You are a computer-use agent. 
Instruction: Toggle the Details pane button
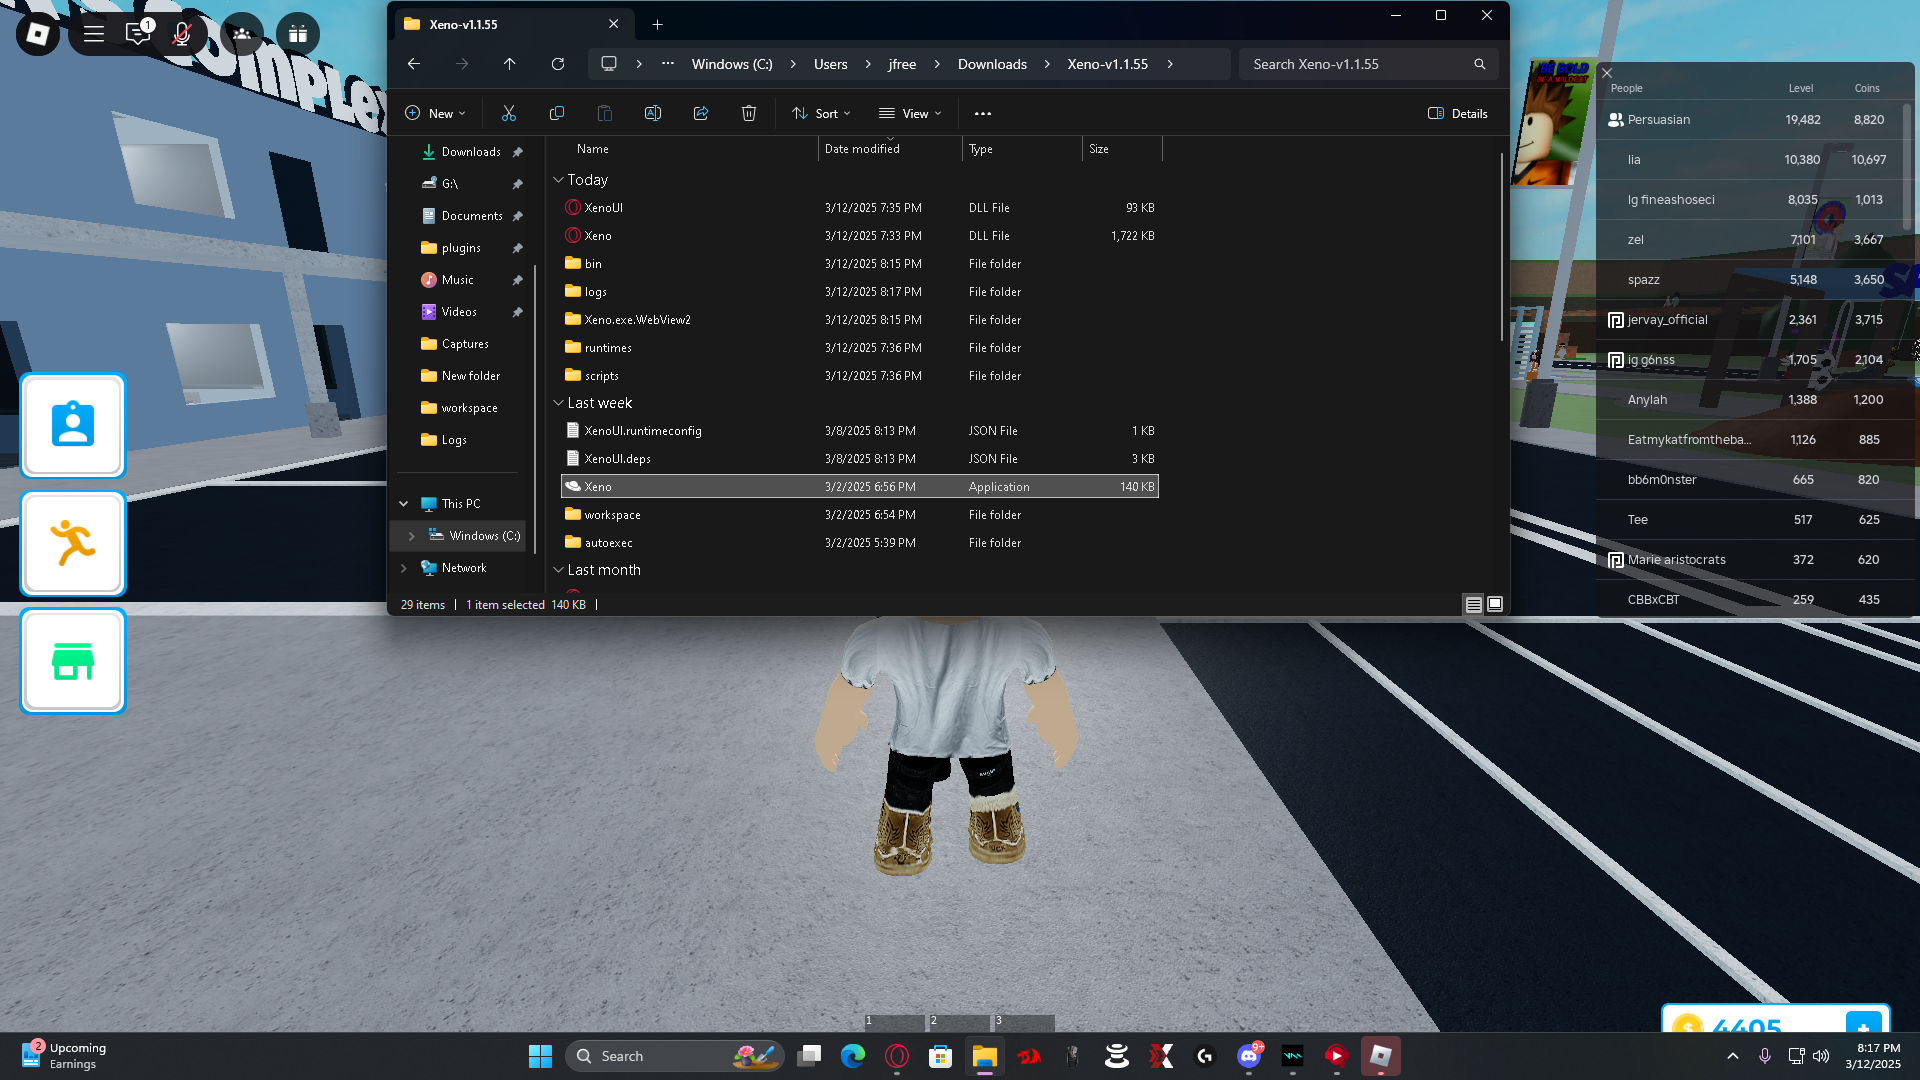pos(1458,113)
